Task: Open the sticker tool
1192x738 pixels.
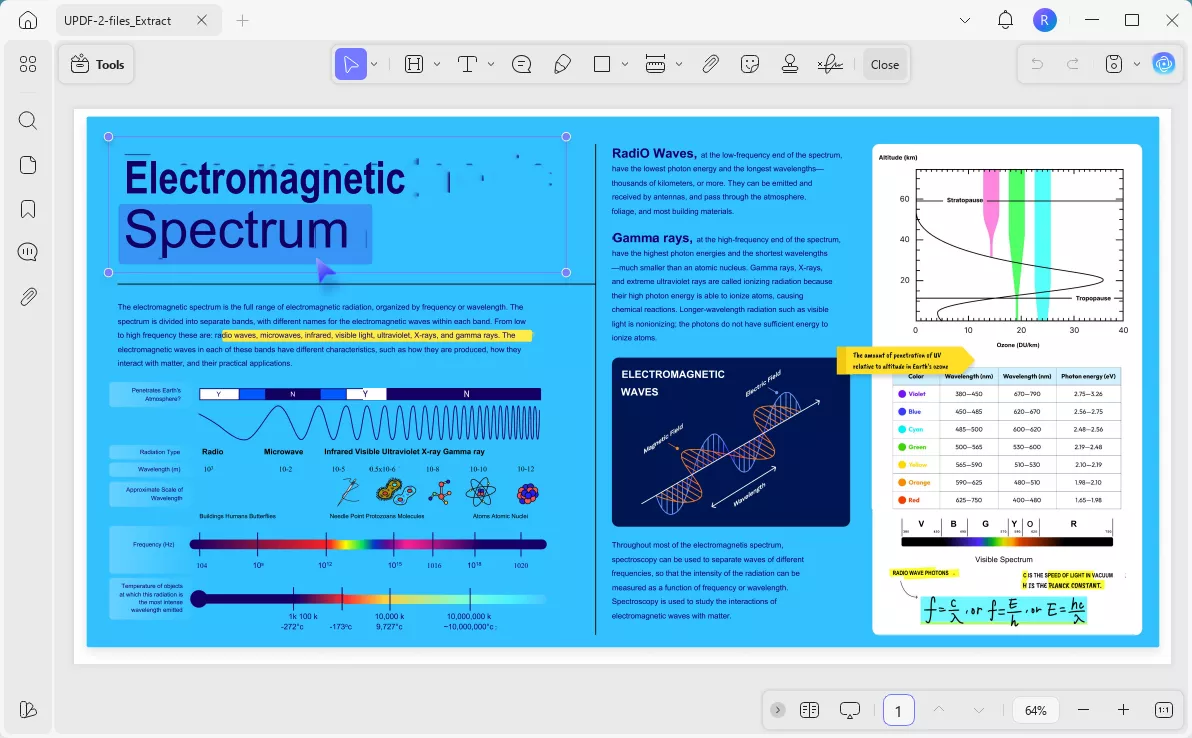Action: point(750,64)
